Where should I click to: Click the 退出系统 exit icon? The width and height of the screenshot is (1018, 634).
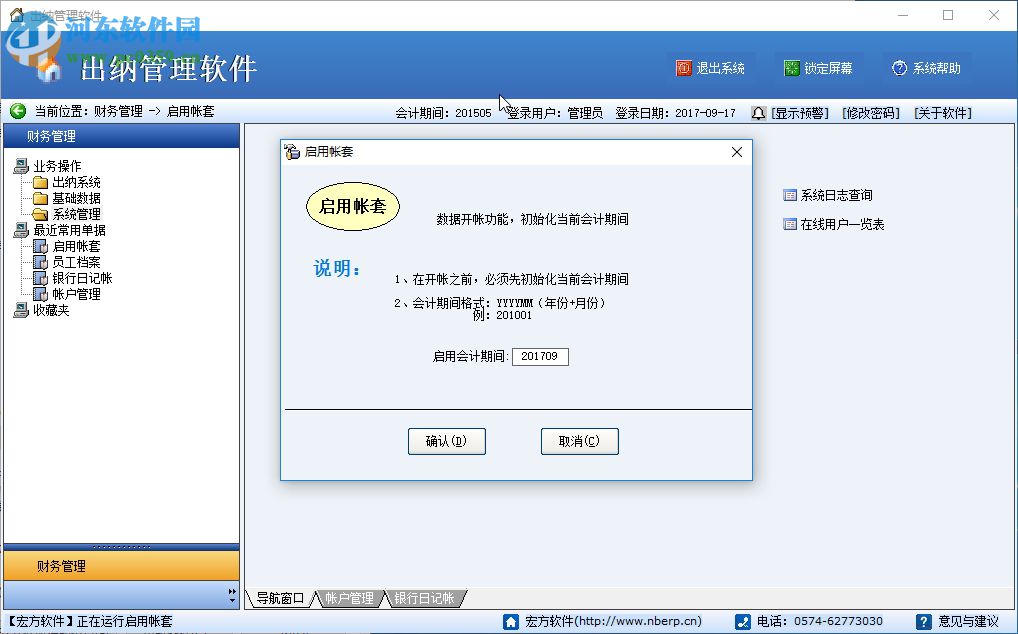(683, 66)
